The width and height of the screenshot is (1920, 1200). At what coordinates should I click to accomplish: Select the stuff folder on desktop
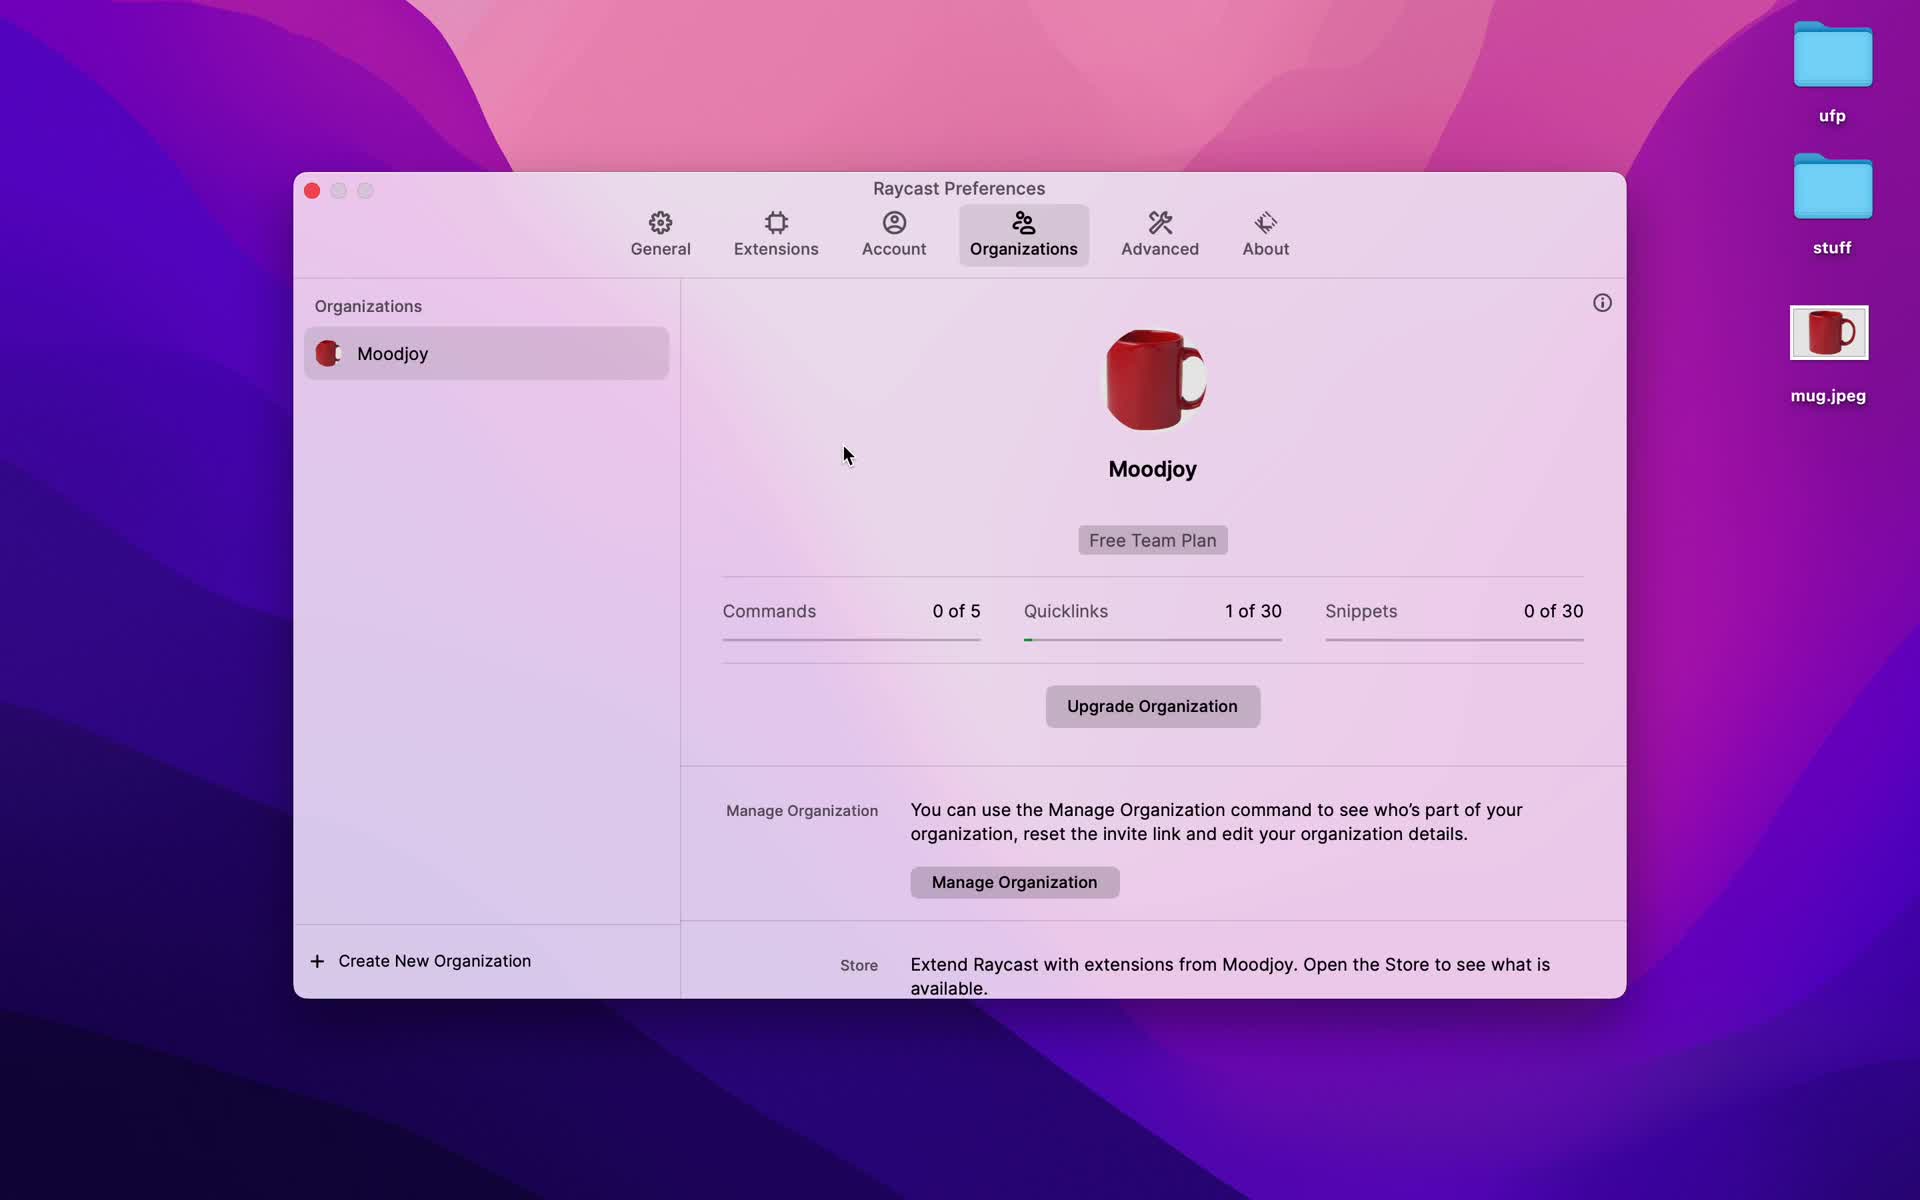1832,205
